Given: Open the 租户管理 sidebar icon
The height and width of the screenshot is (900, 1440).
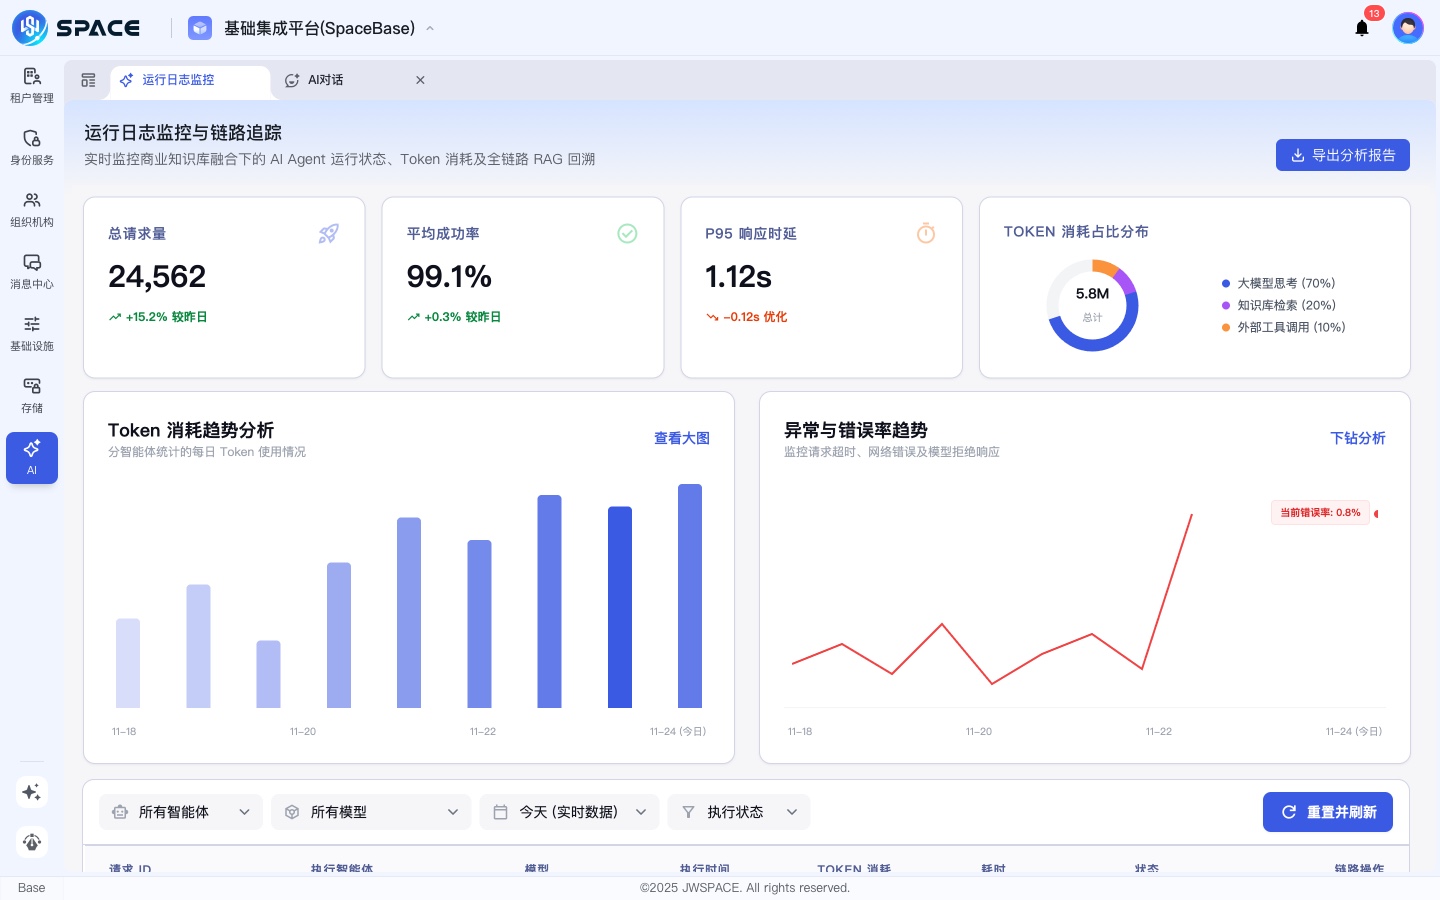Looking at the screenshot, I should click(32, 85).
